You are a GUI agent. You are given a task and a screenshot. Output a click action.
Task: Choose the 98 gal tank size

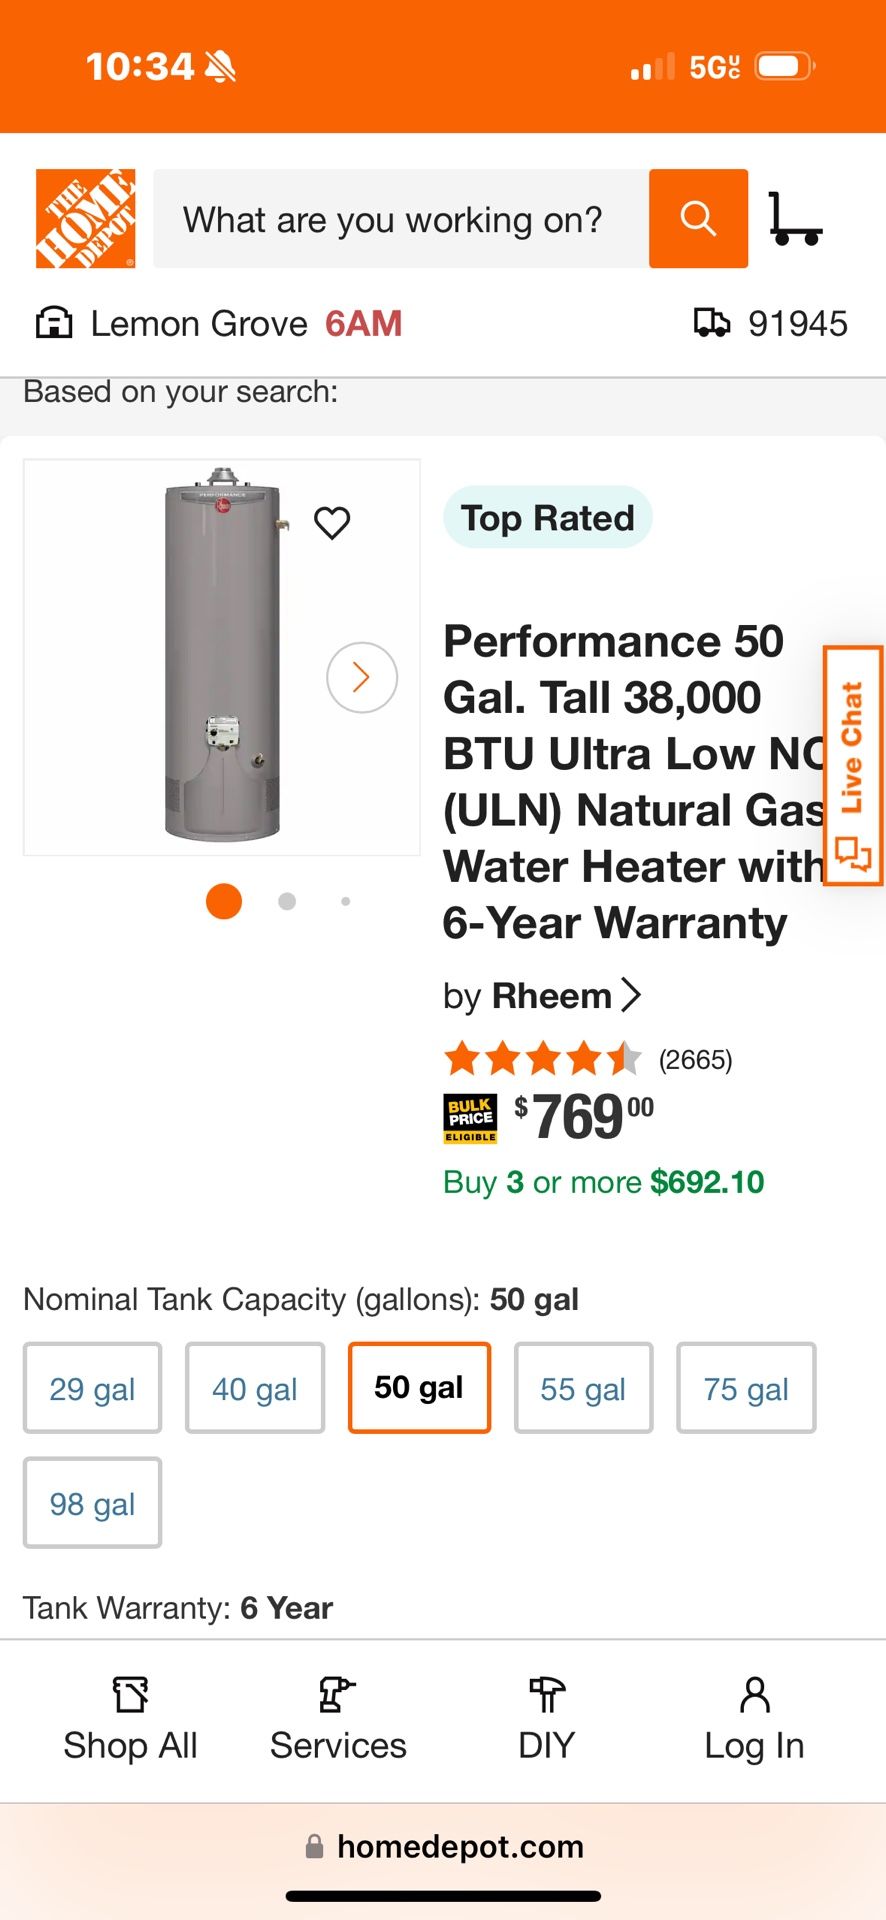point(92,1503)
